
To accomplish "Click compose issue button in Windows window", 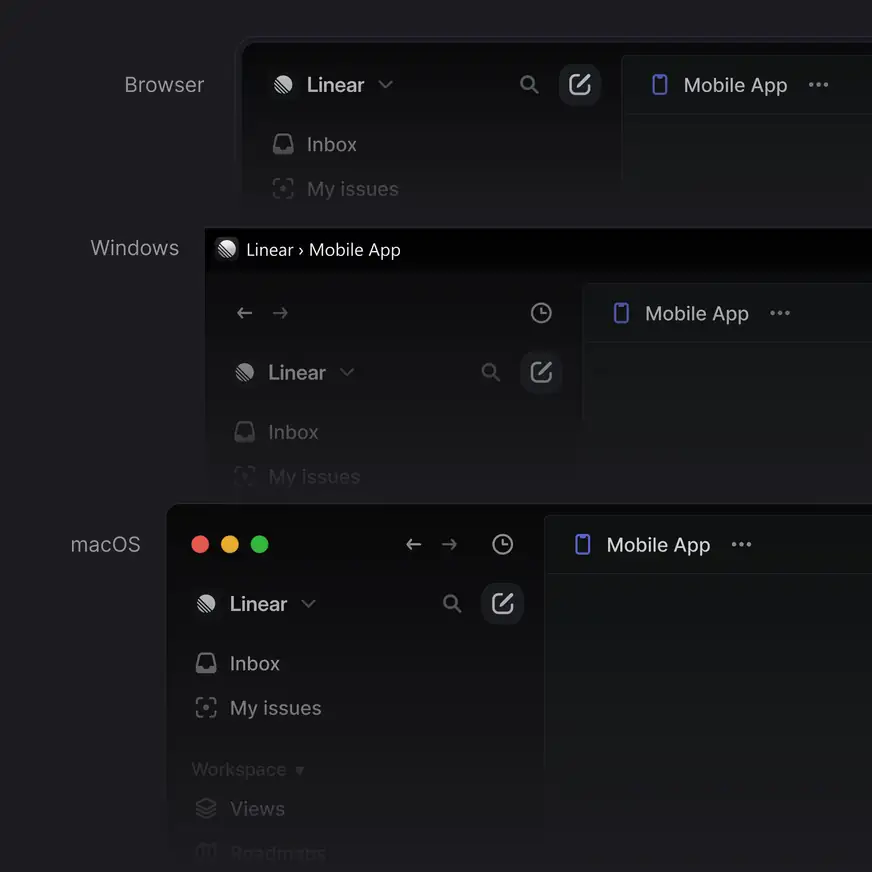I will [541, 372].
